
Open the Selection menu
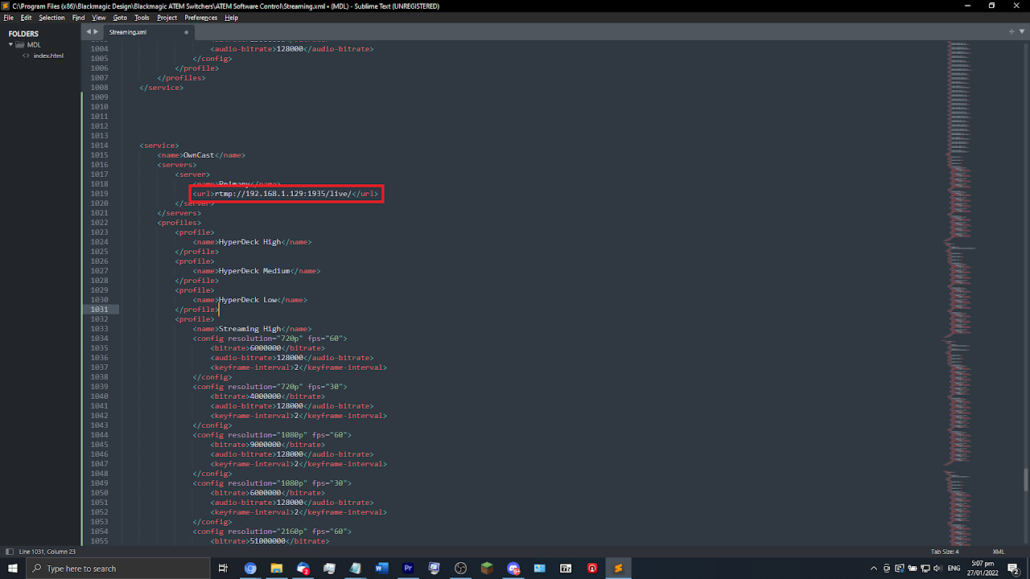coord(51,18)
